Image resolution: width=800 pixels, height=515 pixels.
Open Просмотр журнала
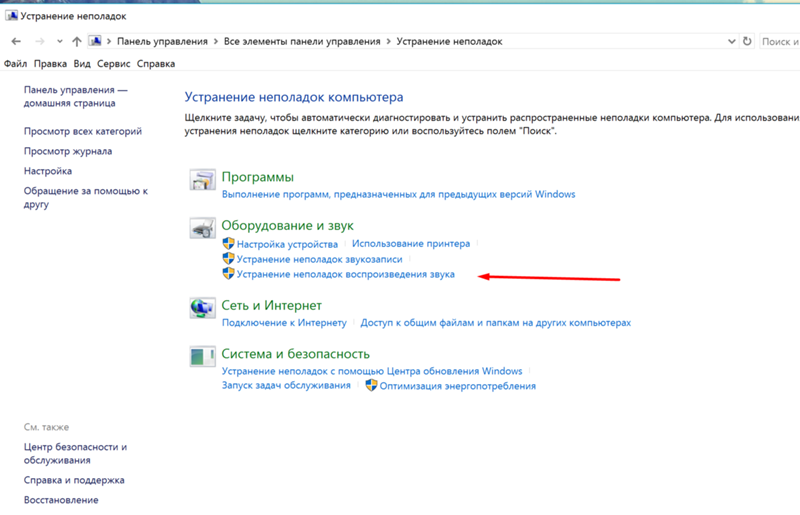tap(68, 151)
